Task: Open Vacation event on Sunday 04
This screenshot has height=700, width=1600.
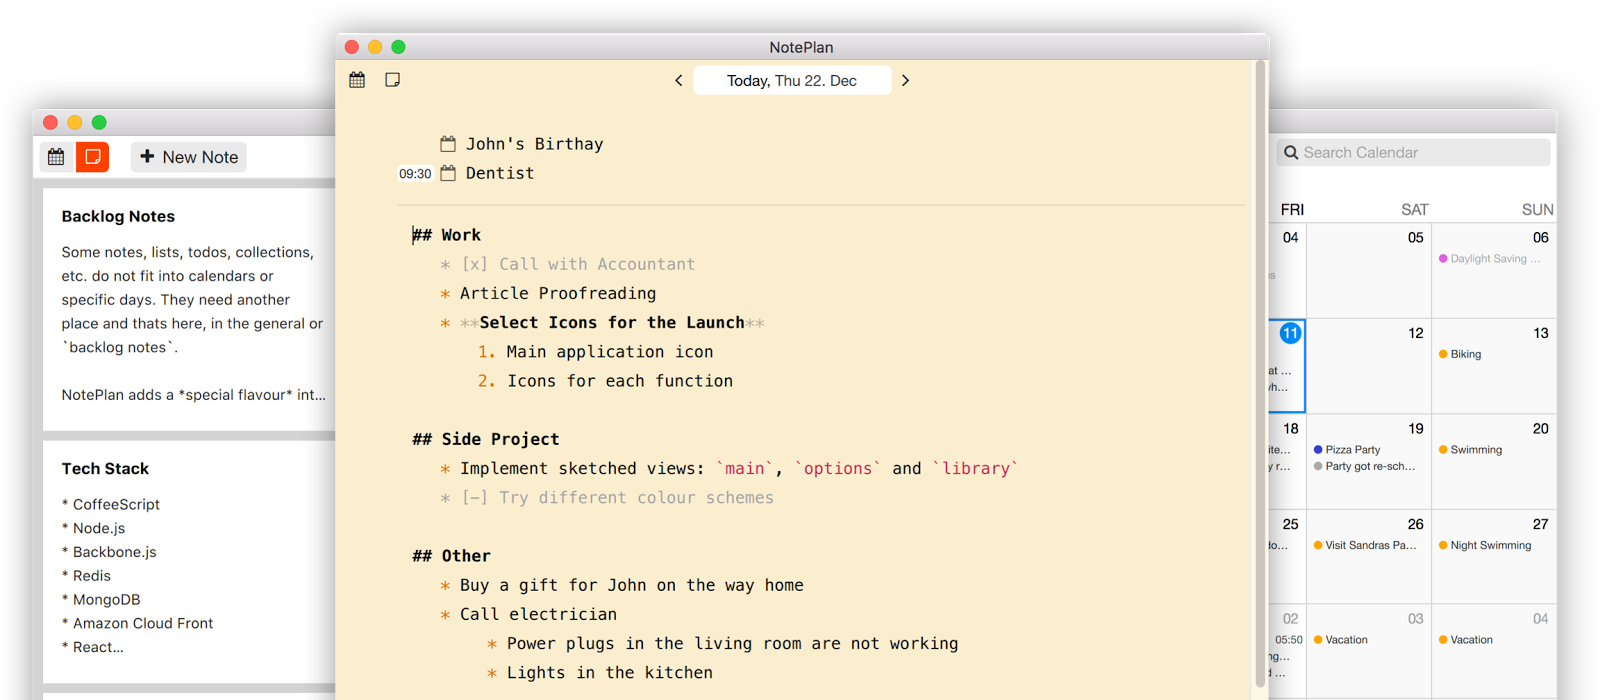Action: pos(1466,640)
